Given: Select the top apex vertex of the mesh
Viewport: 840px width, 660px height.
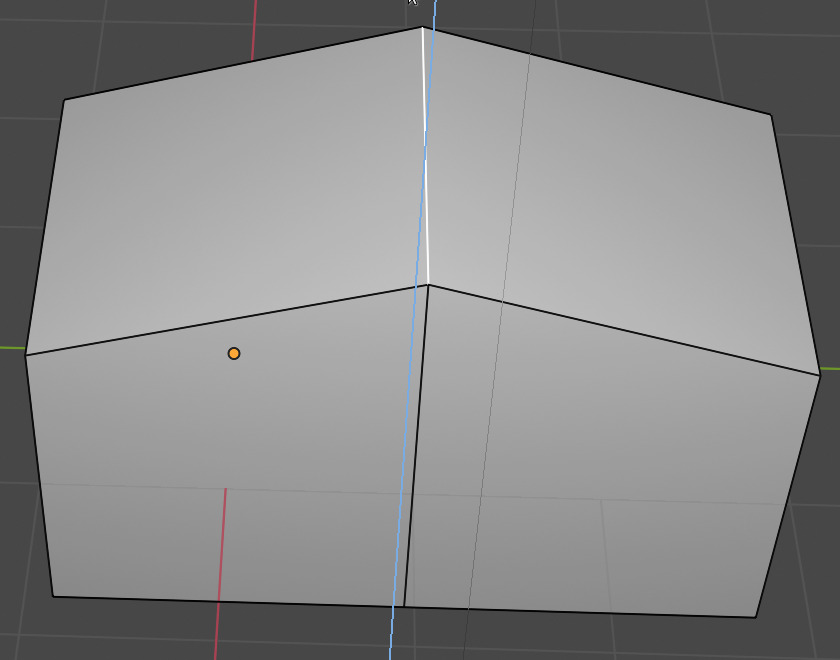Looking at the screenshot, I should click(x=423, y=27).
